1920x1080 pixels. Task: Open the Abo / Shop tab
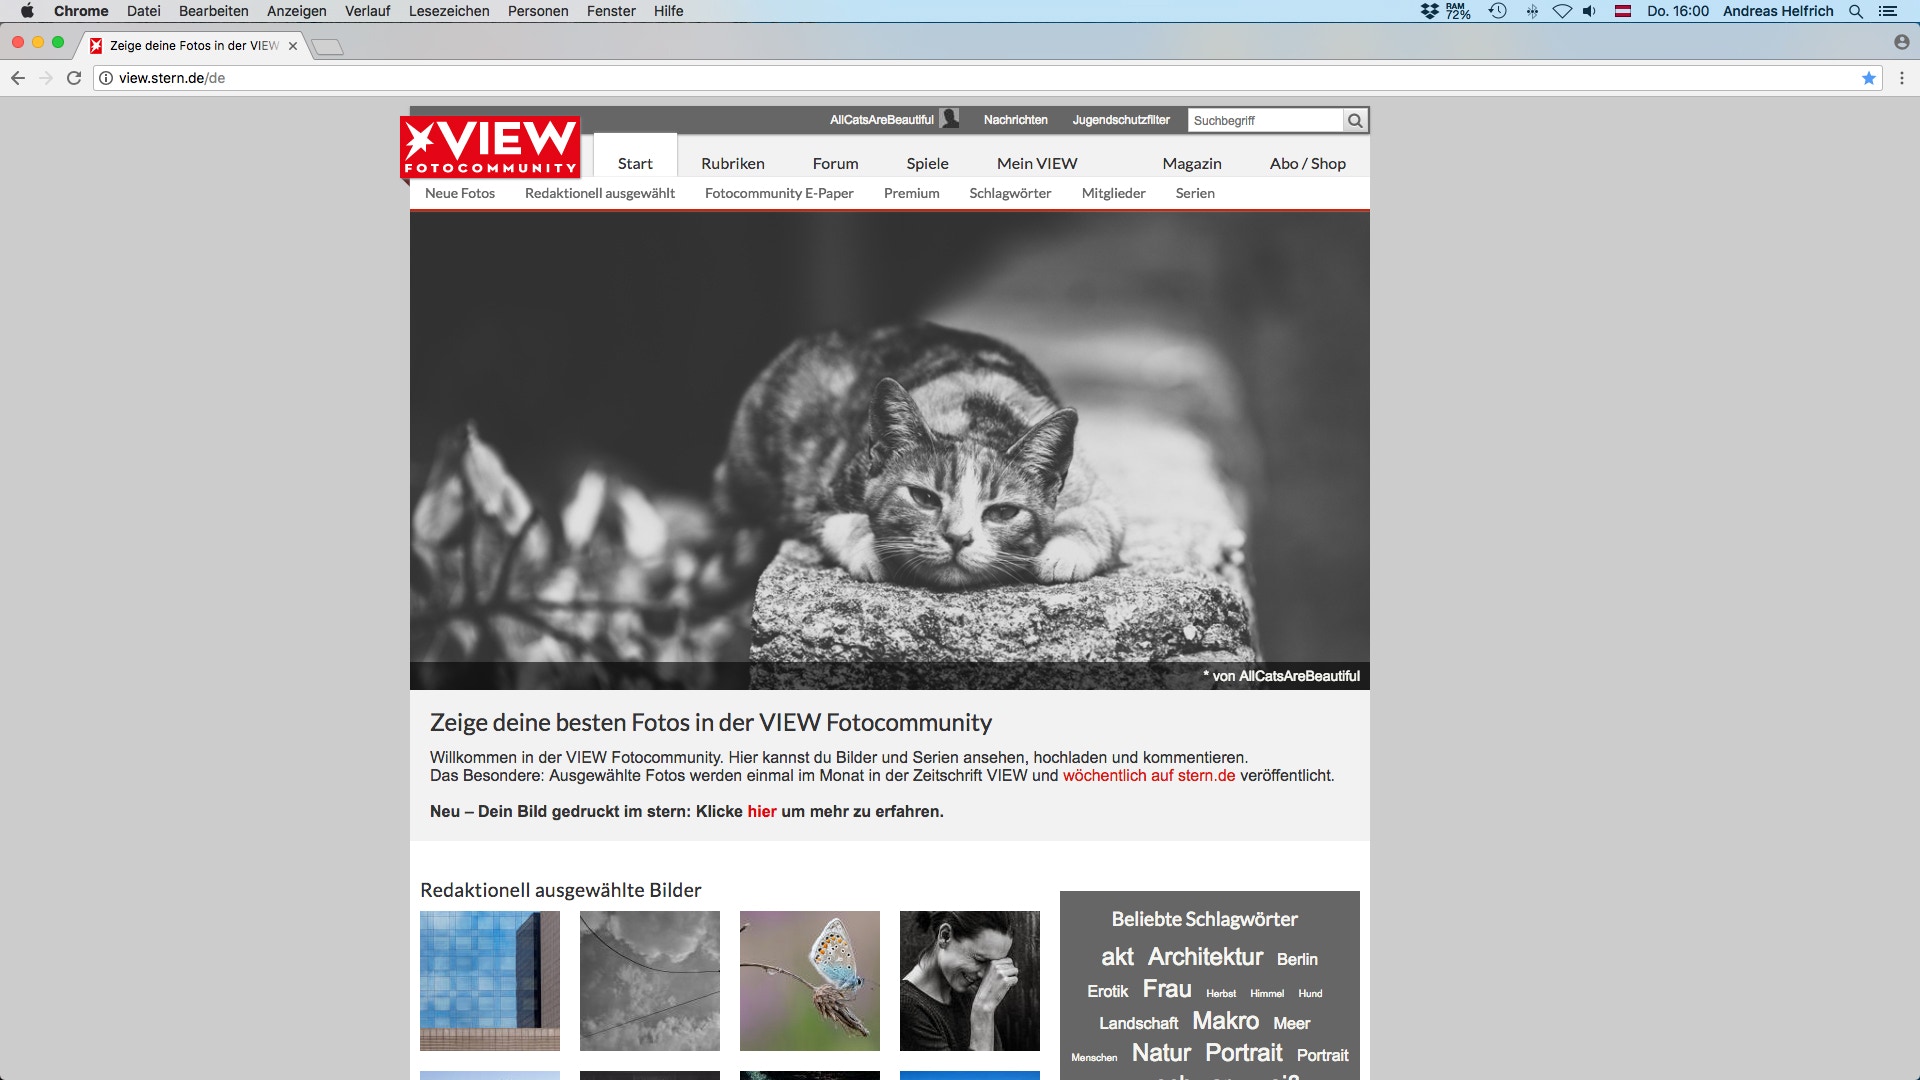tap(1308, 163)
